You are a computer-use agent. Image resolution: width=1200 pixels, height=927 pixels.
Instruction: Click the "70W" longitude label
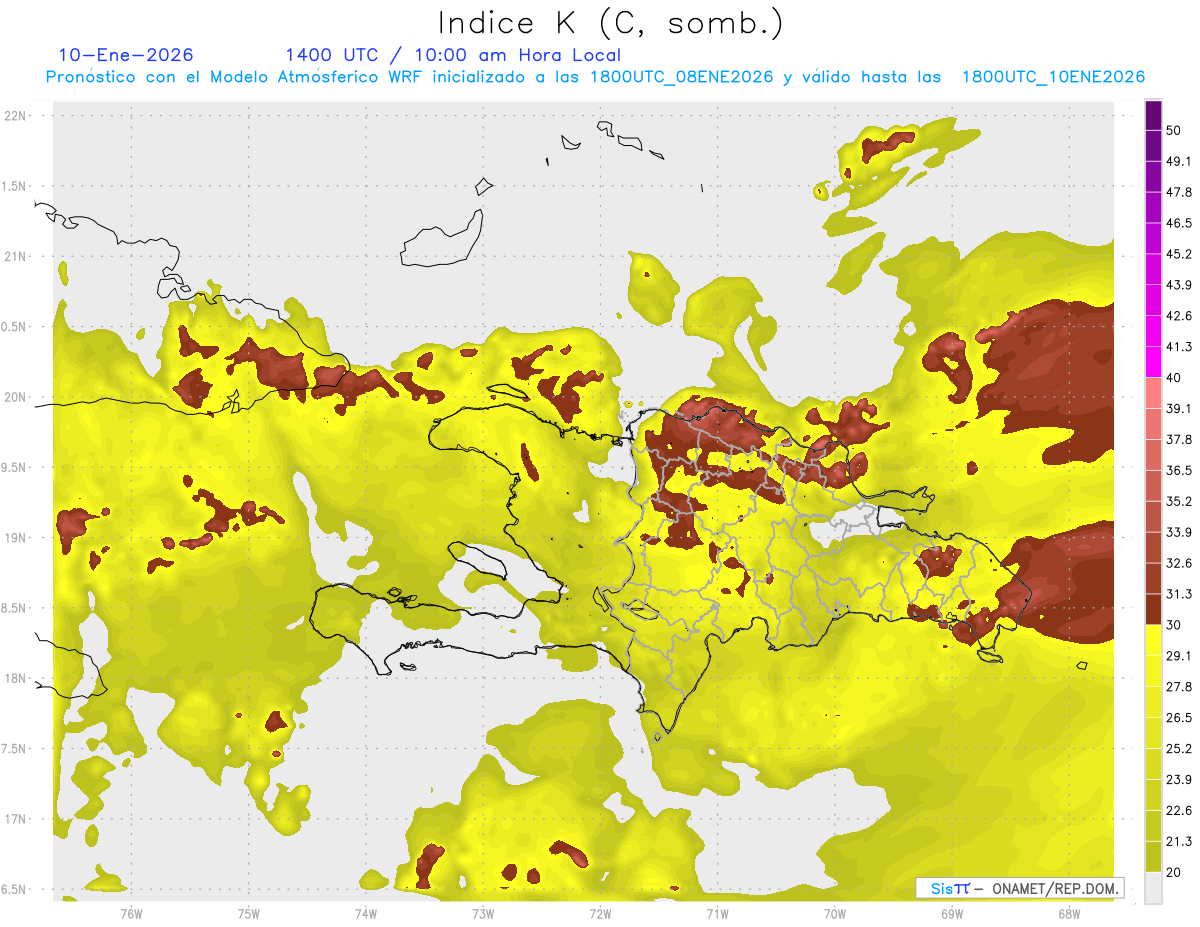click(x=835, y=914)
